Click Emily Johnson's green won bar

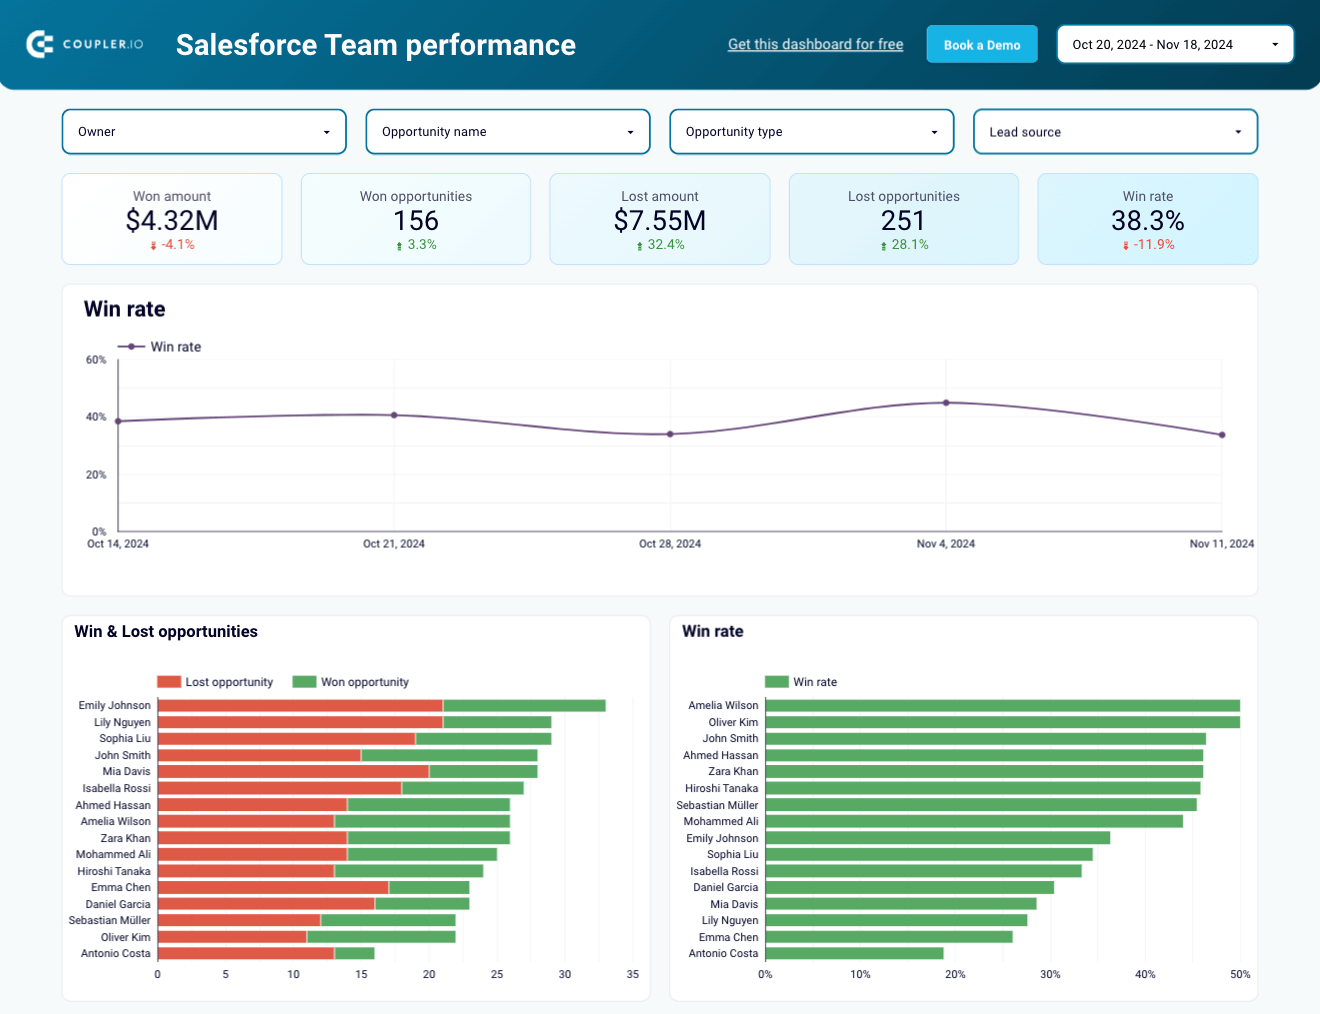pyautogui.click(x=524, y=706)
